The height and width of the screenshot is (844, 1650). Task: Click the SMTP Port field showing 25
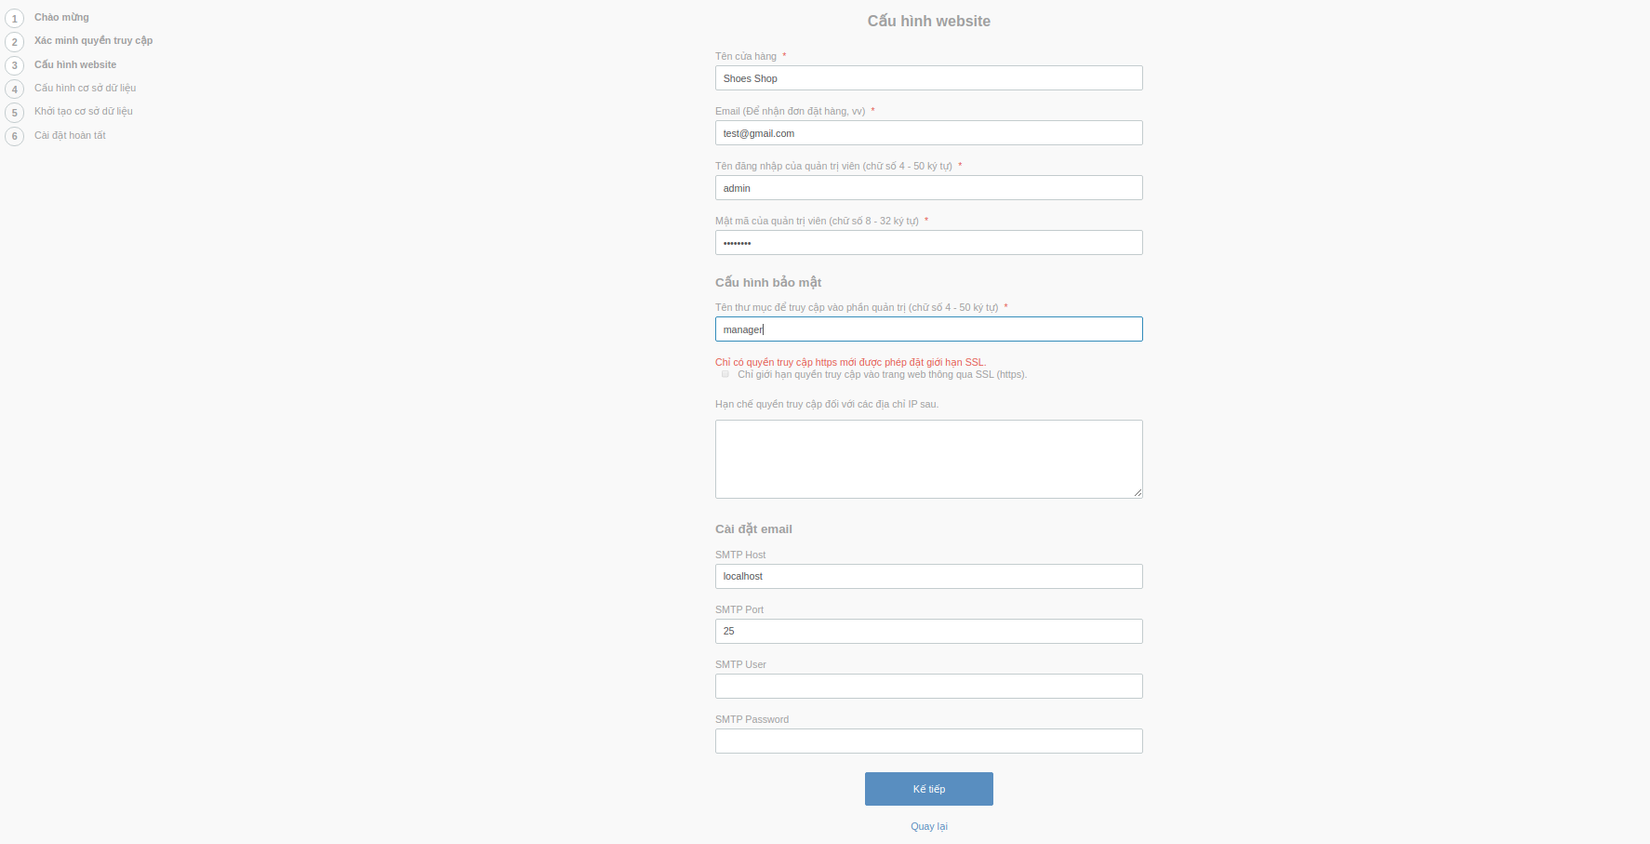[928, 631]
